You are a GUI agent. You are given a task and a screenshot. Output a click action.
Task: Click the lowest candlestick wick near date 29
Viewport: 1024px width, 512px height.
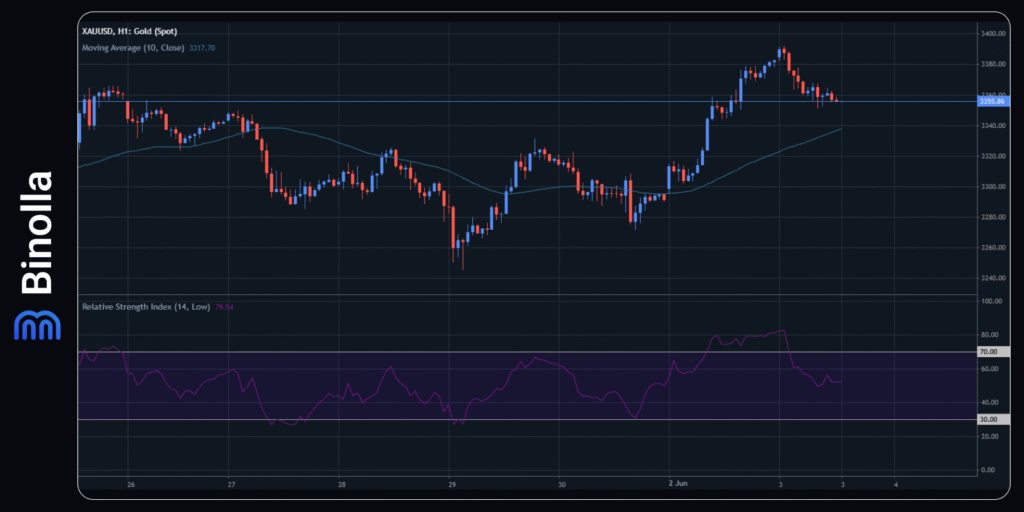pyautogui.click(x=463, y=264)
